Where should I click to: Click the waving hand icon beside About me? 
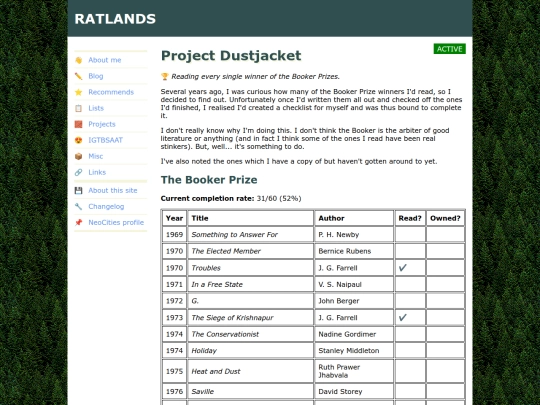coord(79,60)
